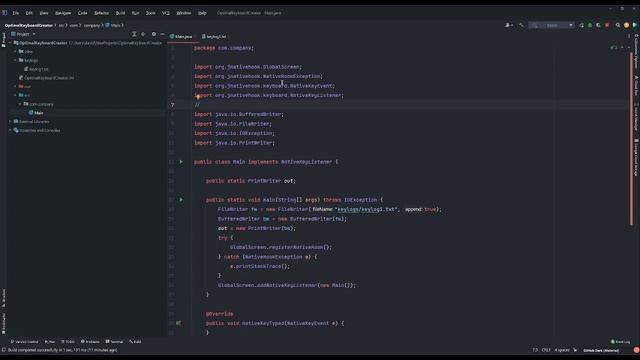Expand the out folder

pos(16,87)
